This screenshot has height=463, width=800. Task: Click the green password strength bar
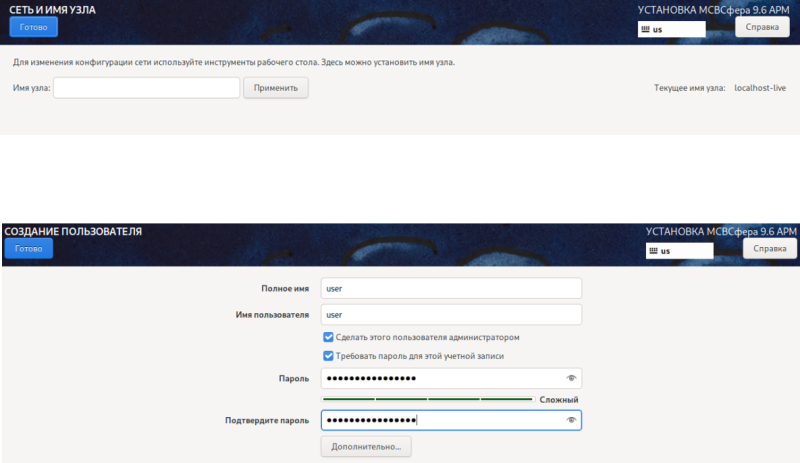click(427, 399)
